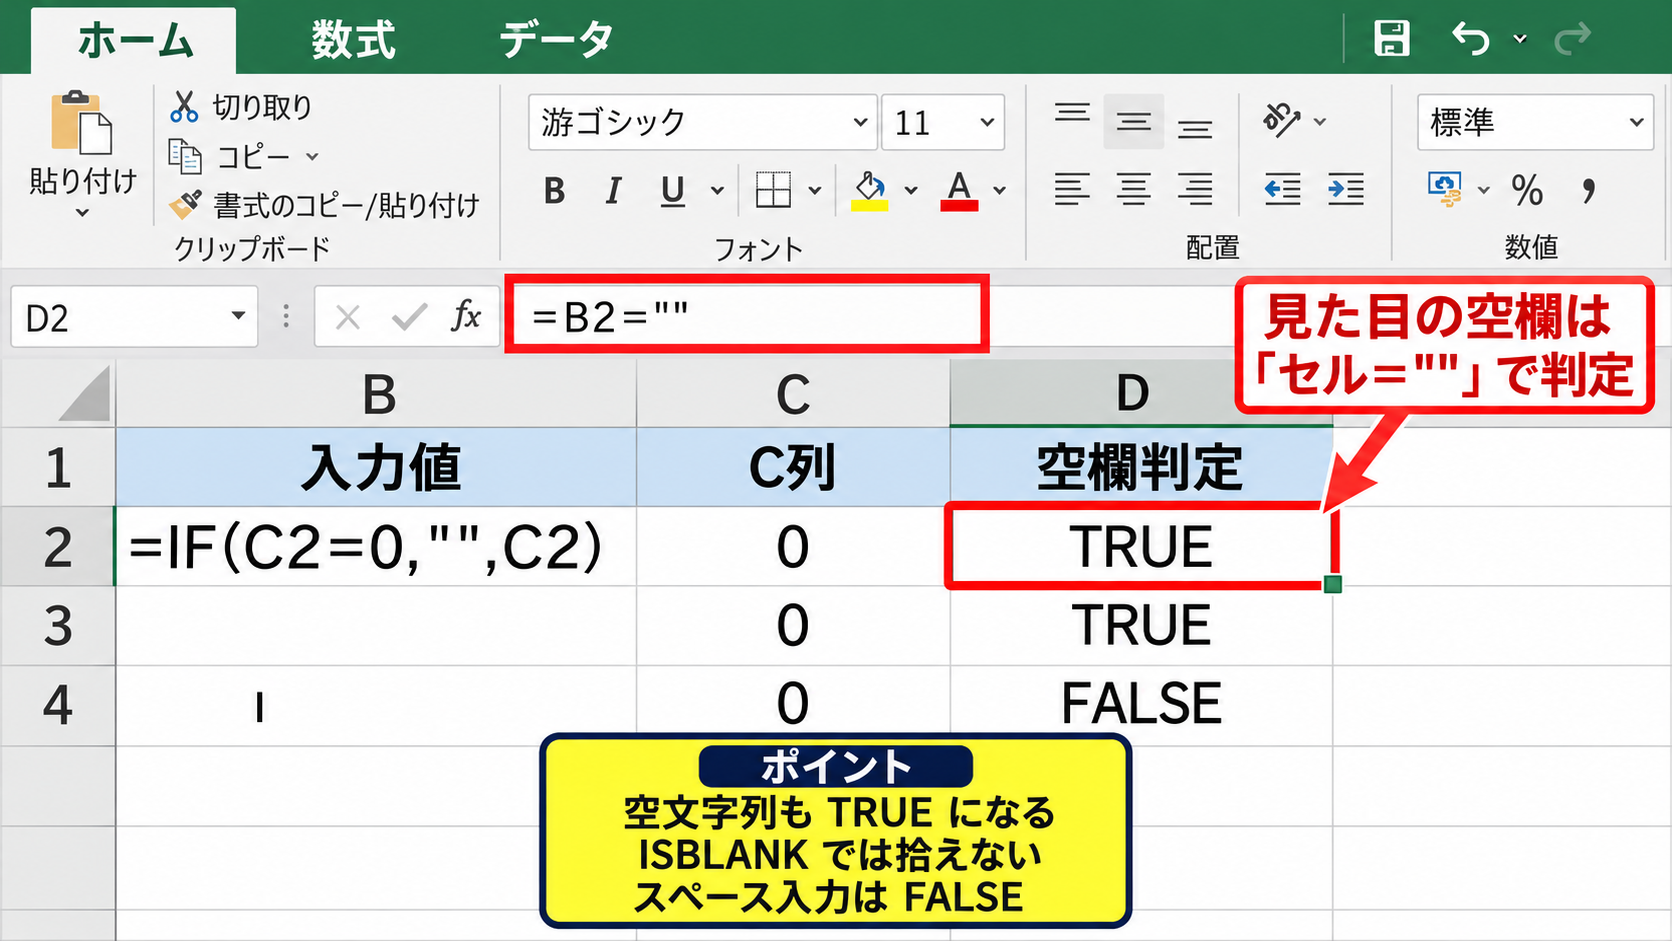Cut selection with the scissors icon

coord(184,107)
